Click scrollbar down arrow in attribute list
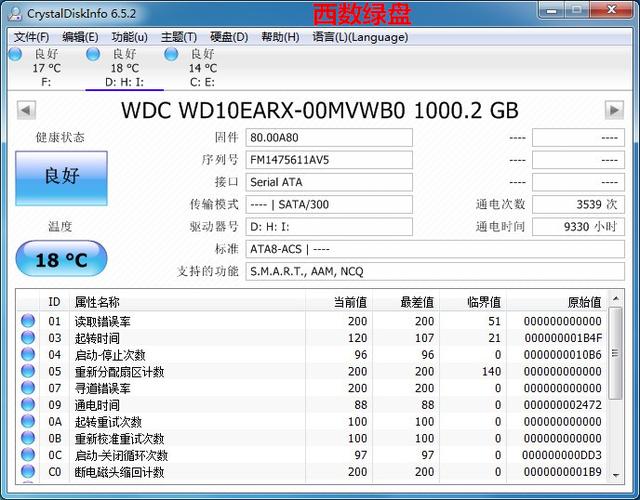This screenshot has height=500, width=640. pyautogui.click(x=616, y=476)
